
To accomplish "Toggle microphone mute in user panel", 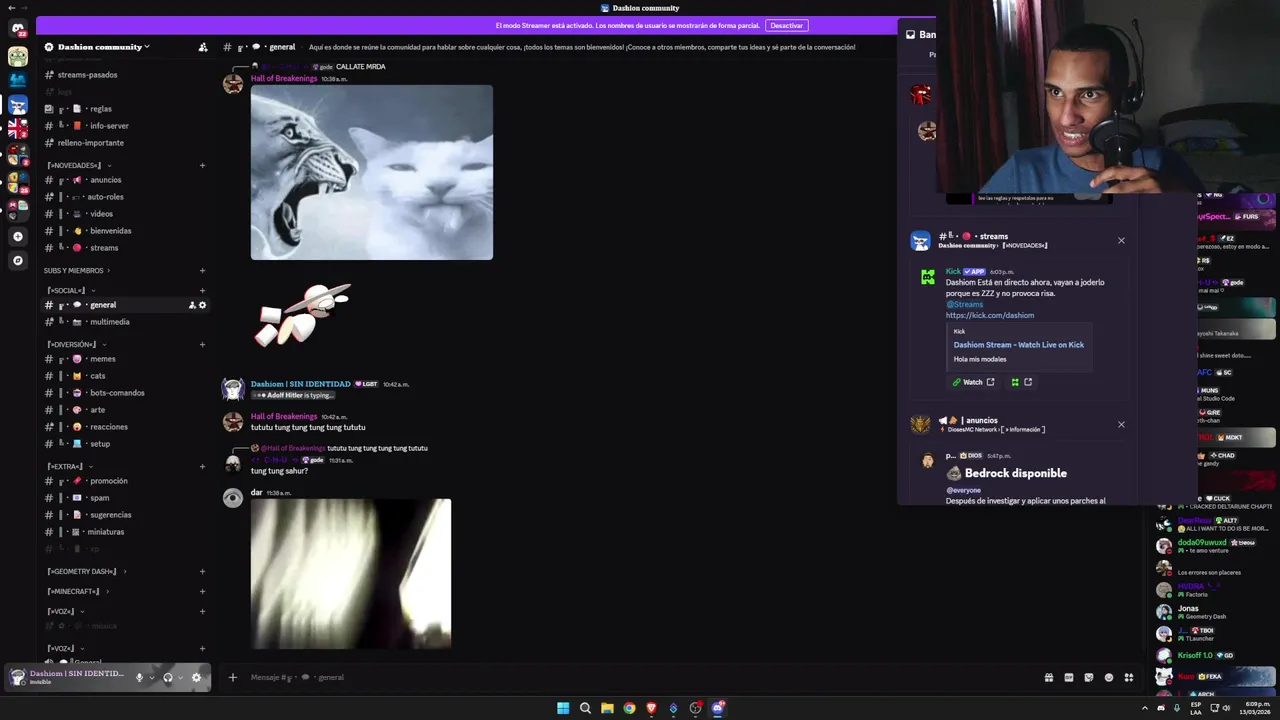I will click(x=139, y=677).
